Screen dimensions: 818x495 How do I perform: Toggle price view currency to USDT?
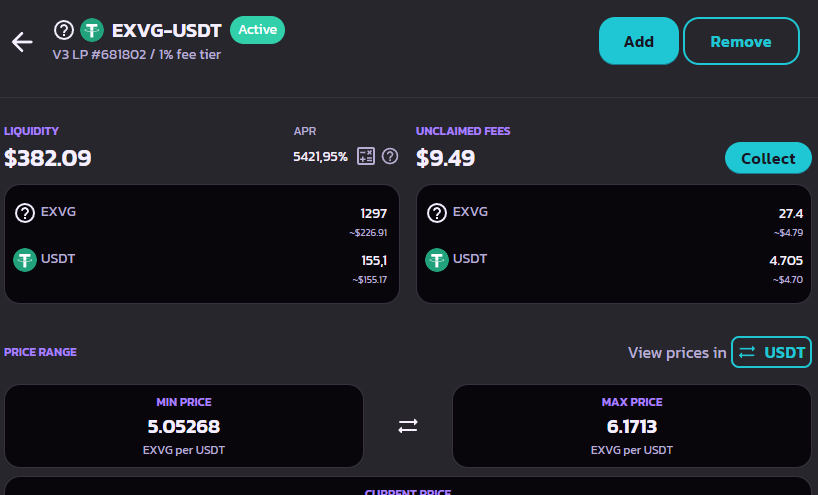[x=771, y=352]
